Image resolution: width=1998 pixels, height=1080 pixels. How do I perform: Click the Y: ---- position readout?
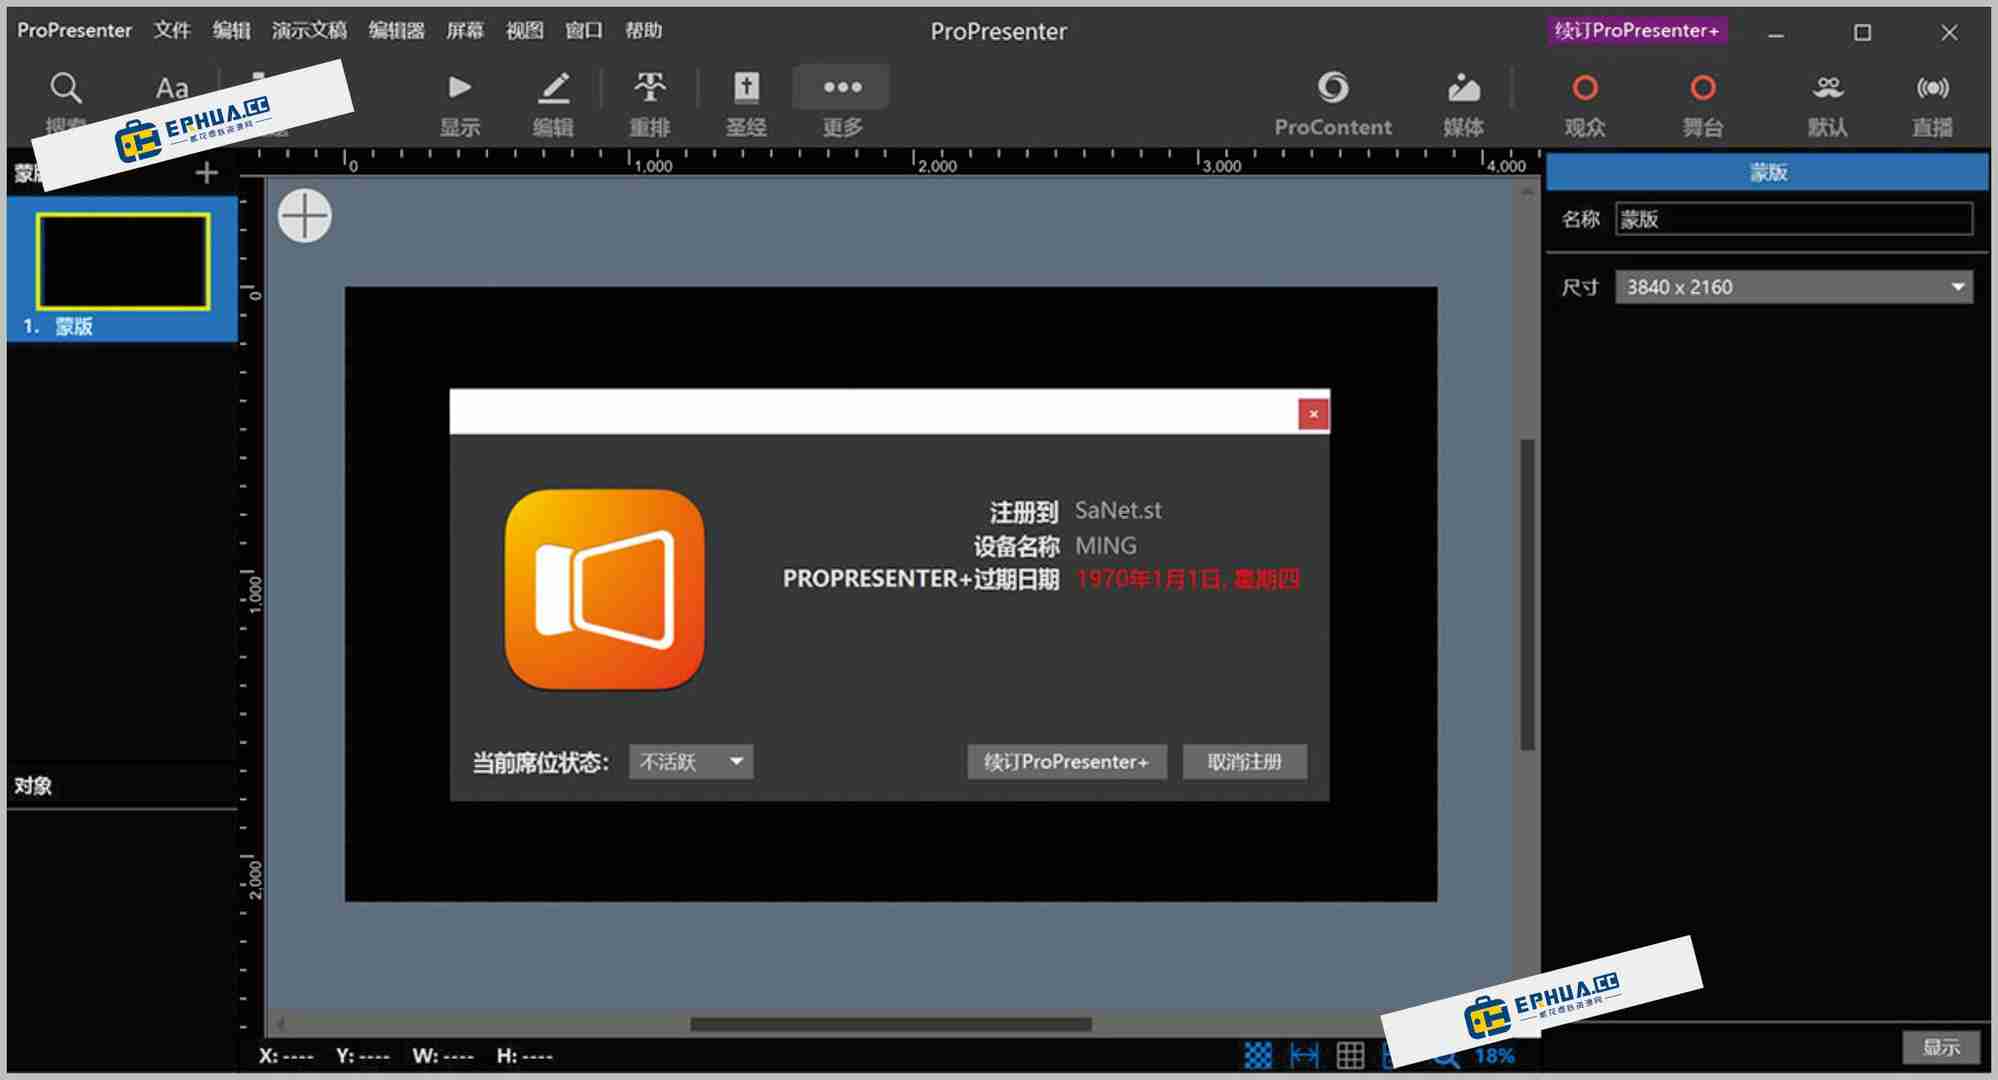362,1055
